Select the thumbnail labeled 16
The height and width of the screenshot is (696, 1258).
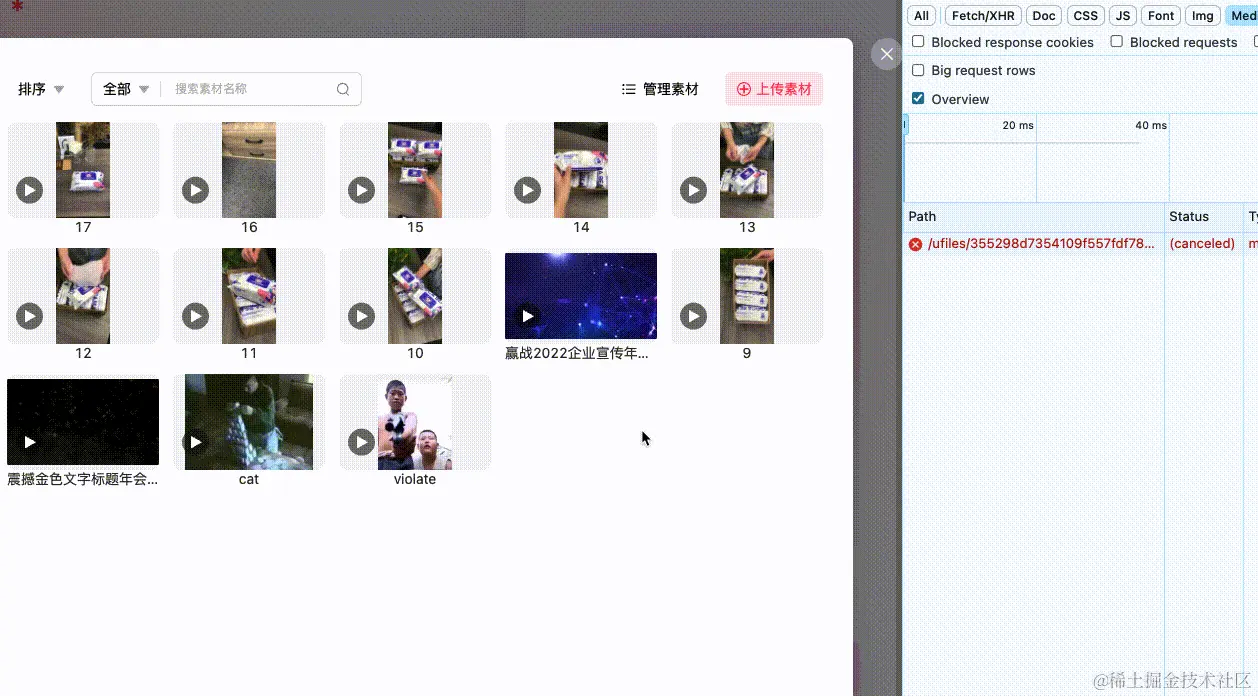(249, 170)
